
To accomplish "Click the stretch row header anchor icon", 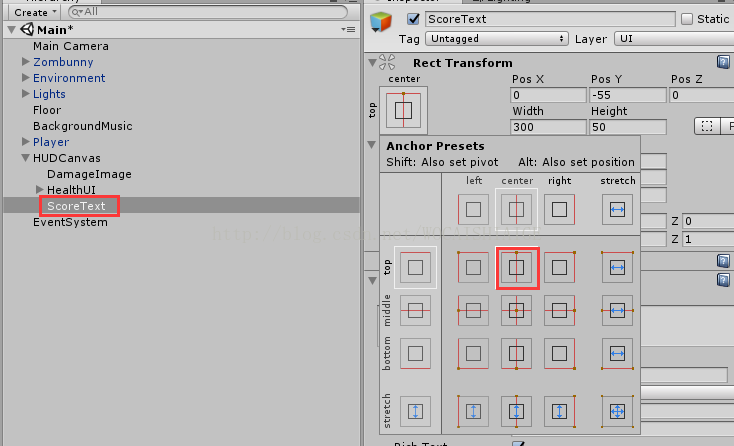I will point(415,411).
